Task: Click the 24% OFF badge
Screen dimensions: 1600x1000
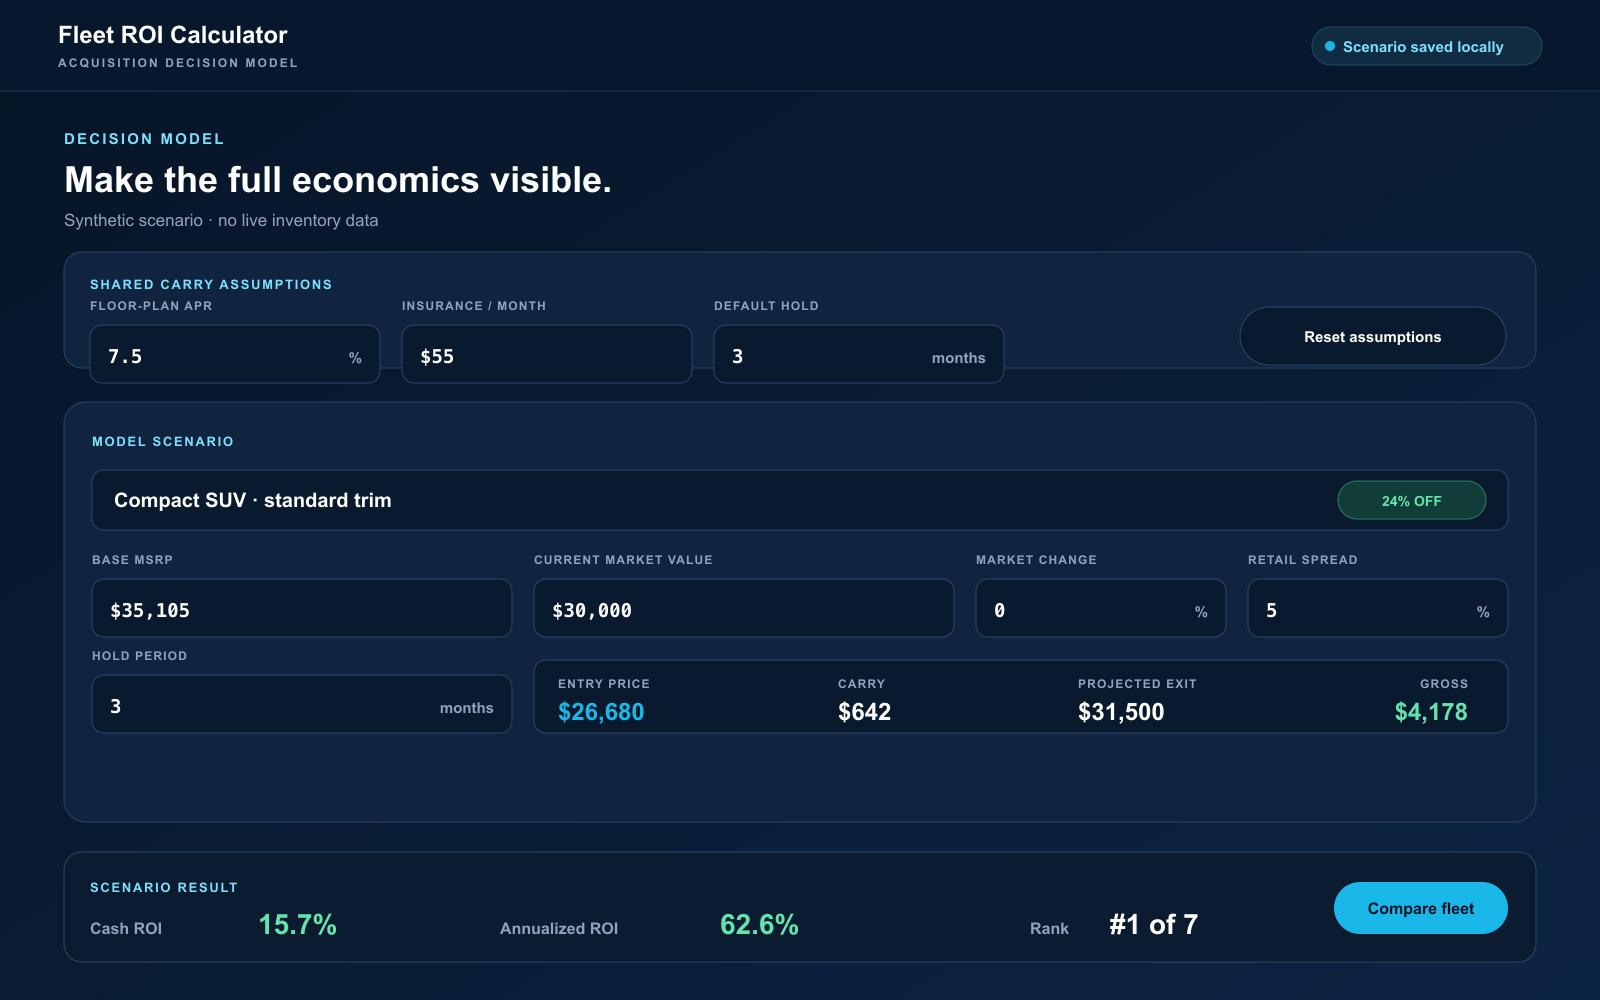Action: 1411,501
